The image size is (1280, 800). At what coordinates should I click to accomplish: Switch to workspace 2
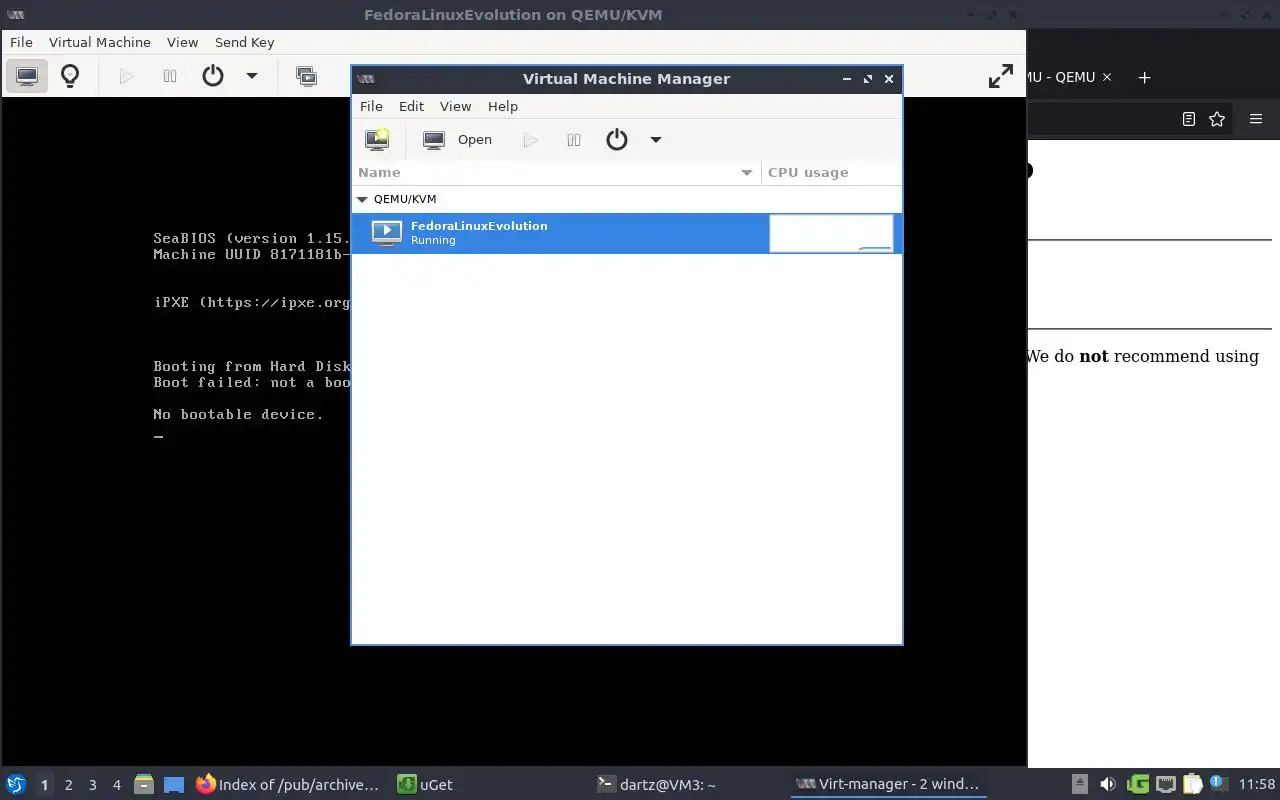pyautogui.click(x=68, y=785)
